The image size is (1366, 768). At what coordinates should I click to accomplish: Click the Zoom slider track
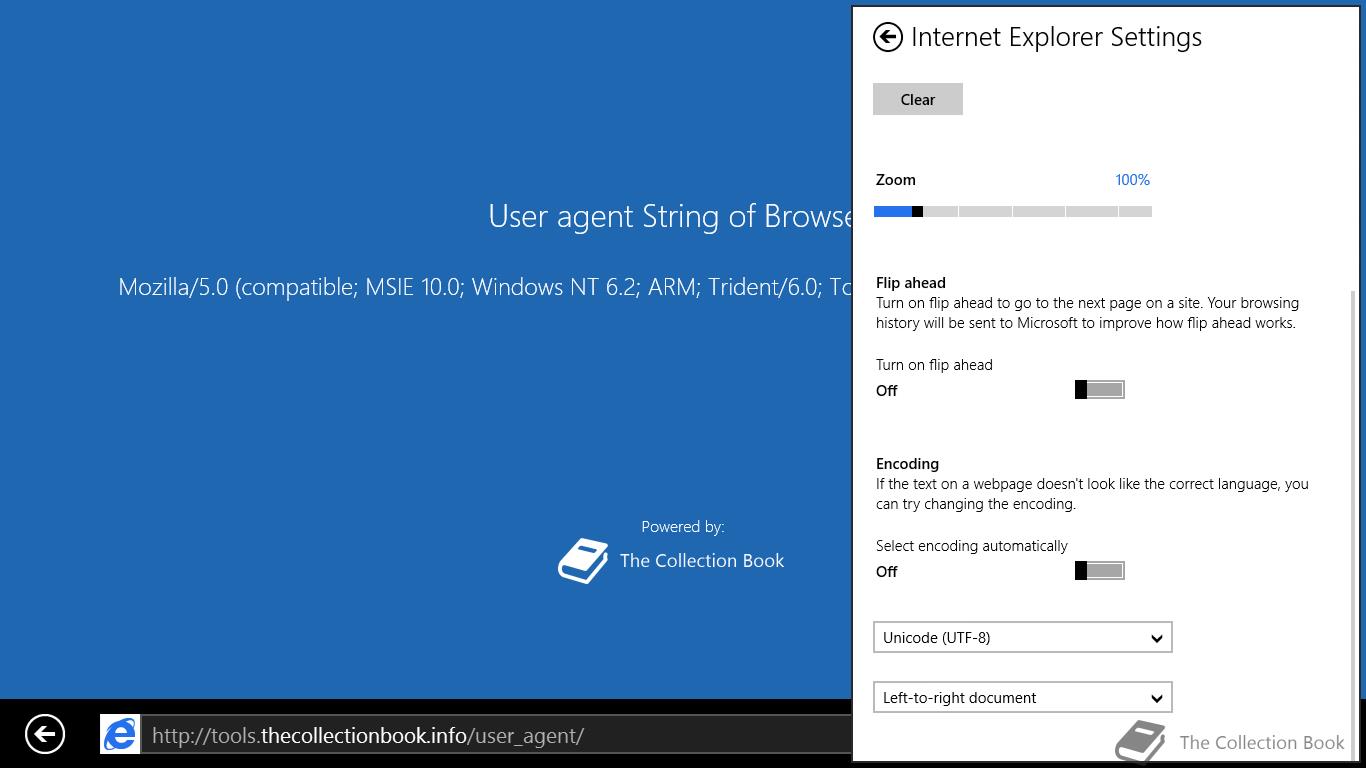coord(1013,211)
